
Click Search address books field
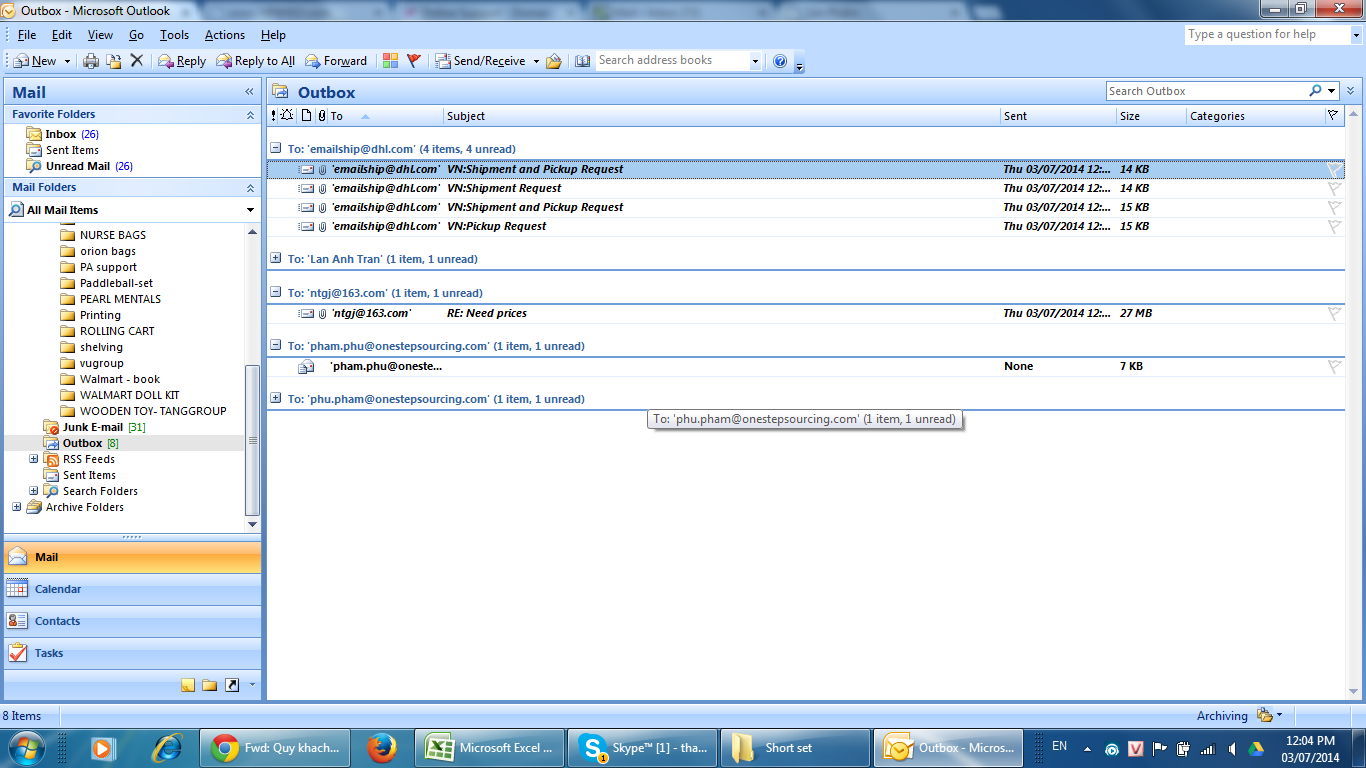(x=672, y=61)
